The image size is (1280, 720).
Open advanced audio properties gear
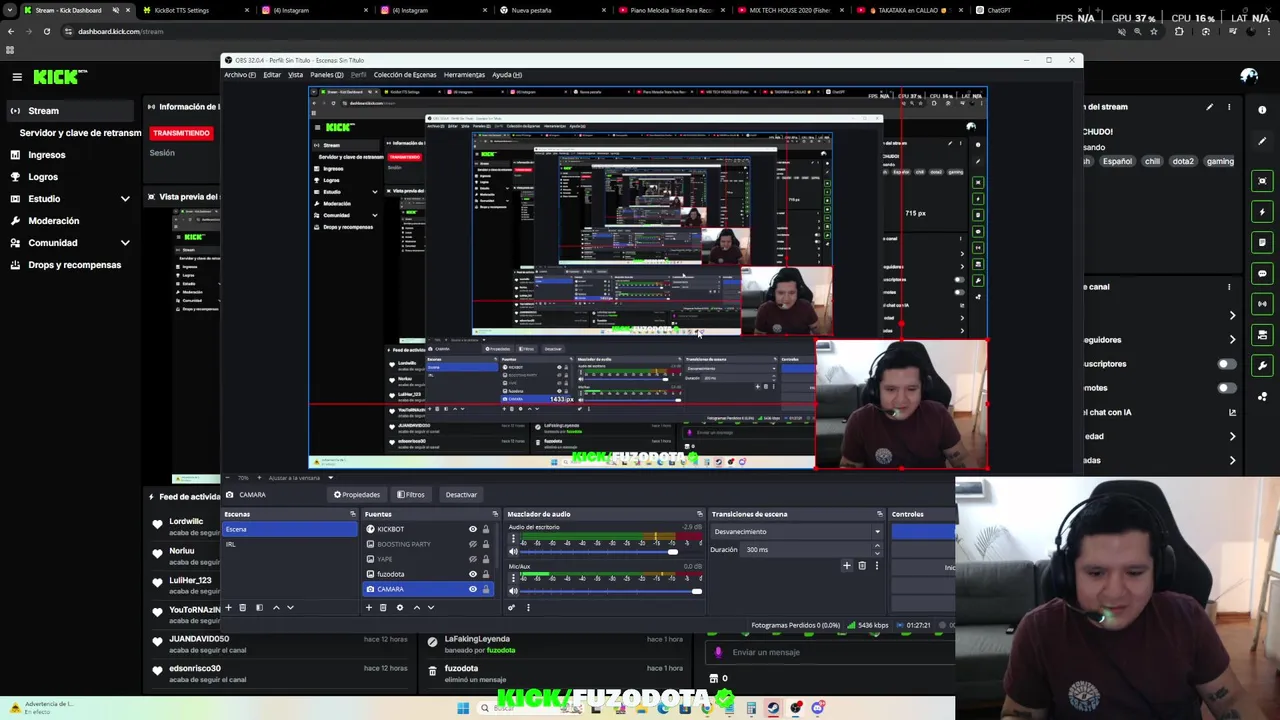(x=511, y=608)
